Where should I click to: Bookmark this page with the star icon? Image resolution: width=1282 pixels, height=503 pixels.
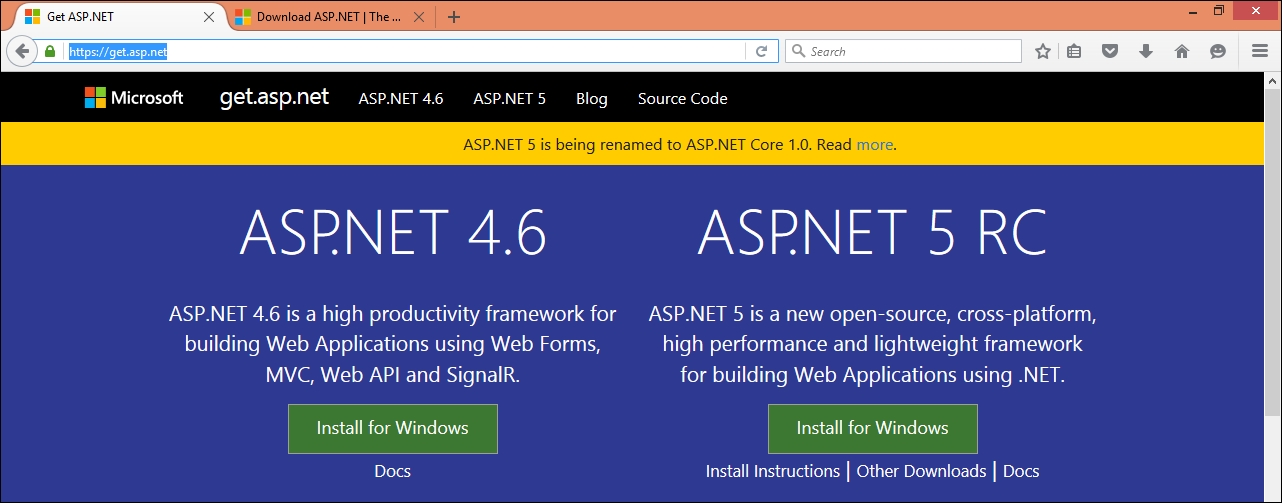(x=1043, y=51)
